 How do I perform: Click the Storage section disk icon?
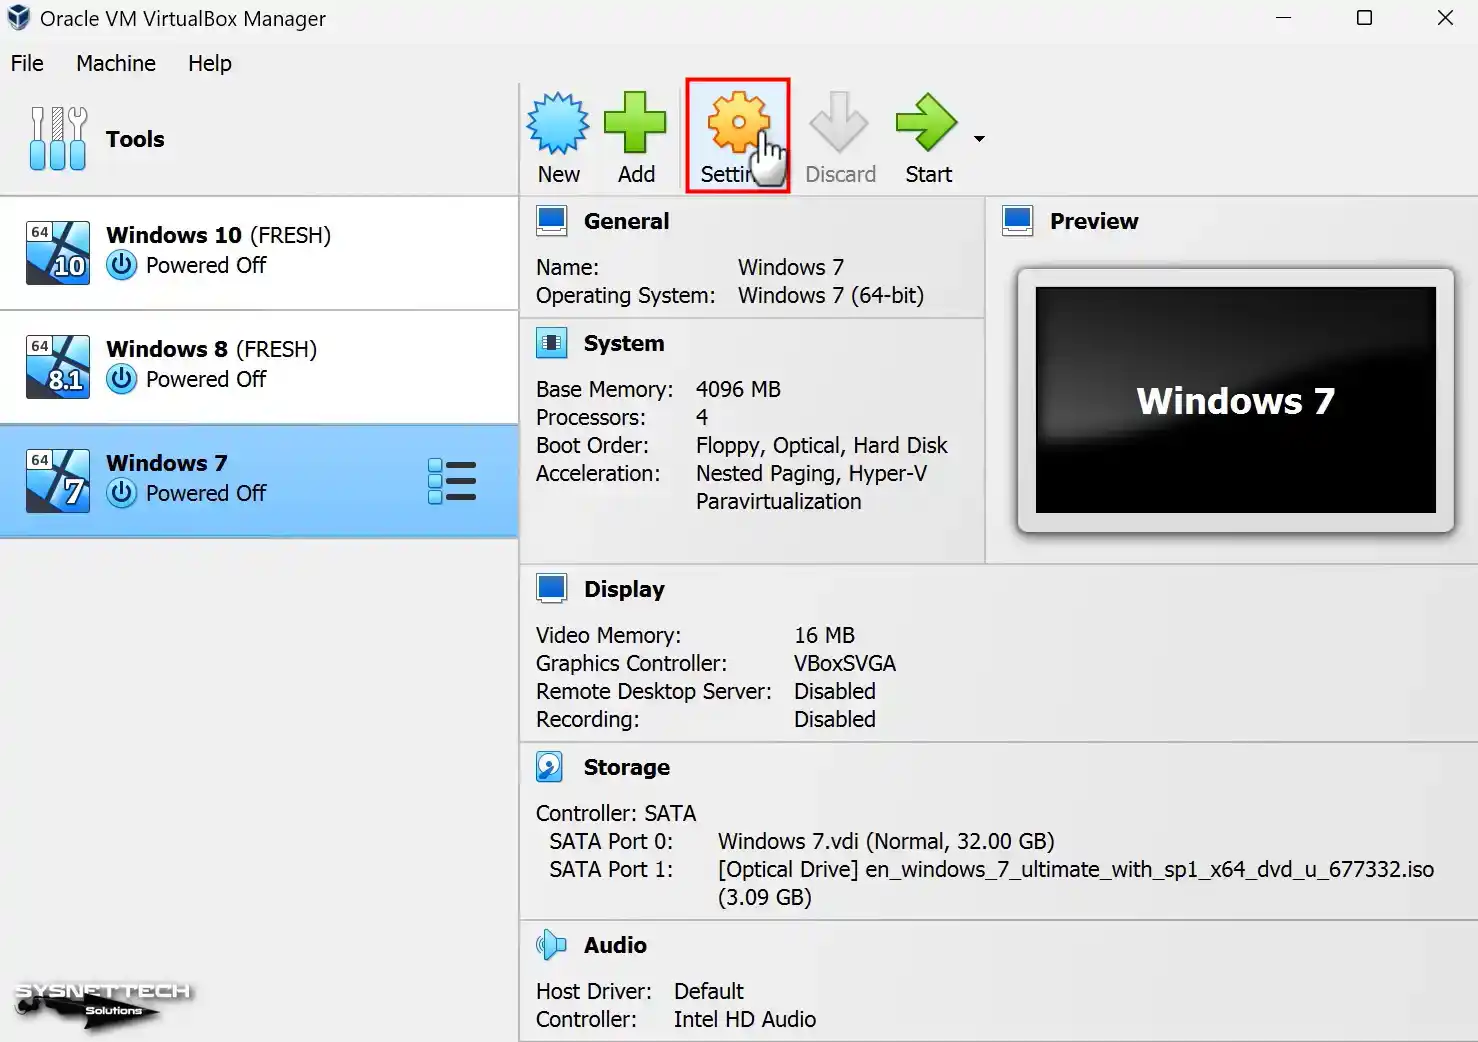[550, 767]
